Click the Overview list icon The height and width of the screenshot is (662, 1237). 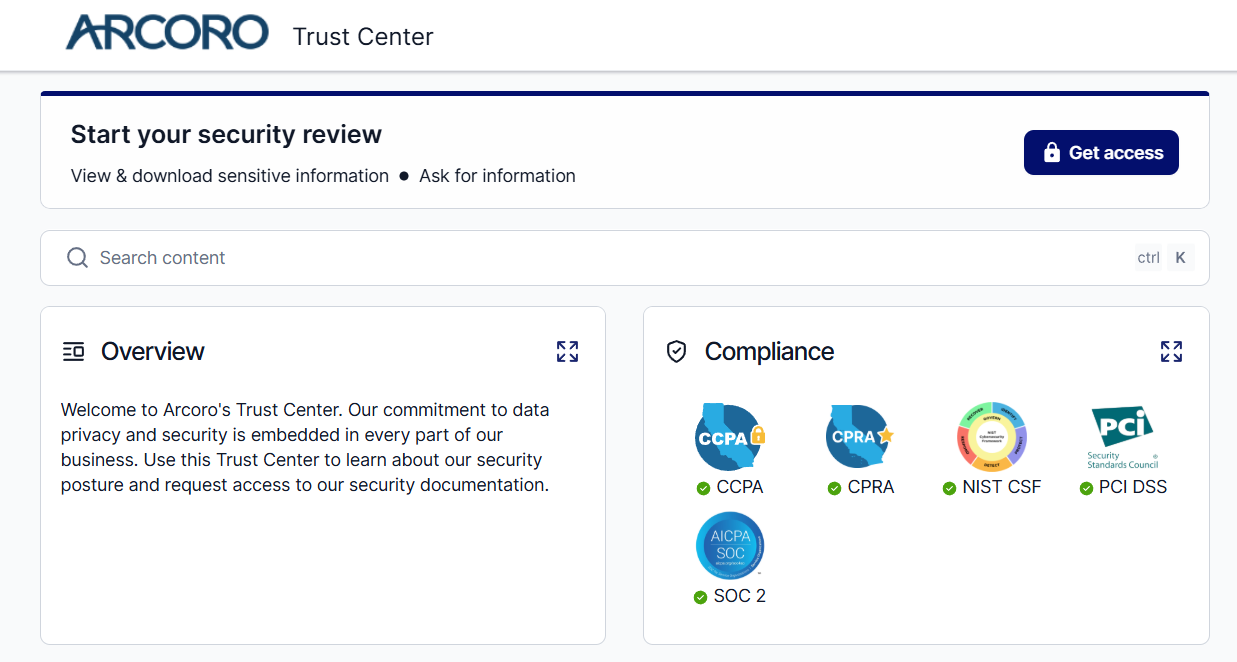[73, 351]
